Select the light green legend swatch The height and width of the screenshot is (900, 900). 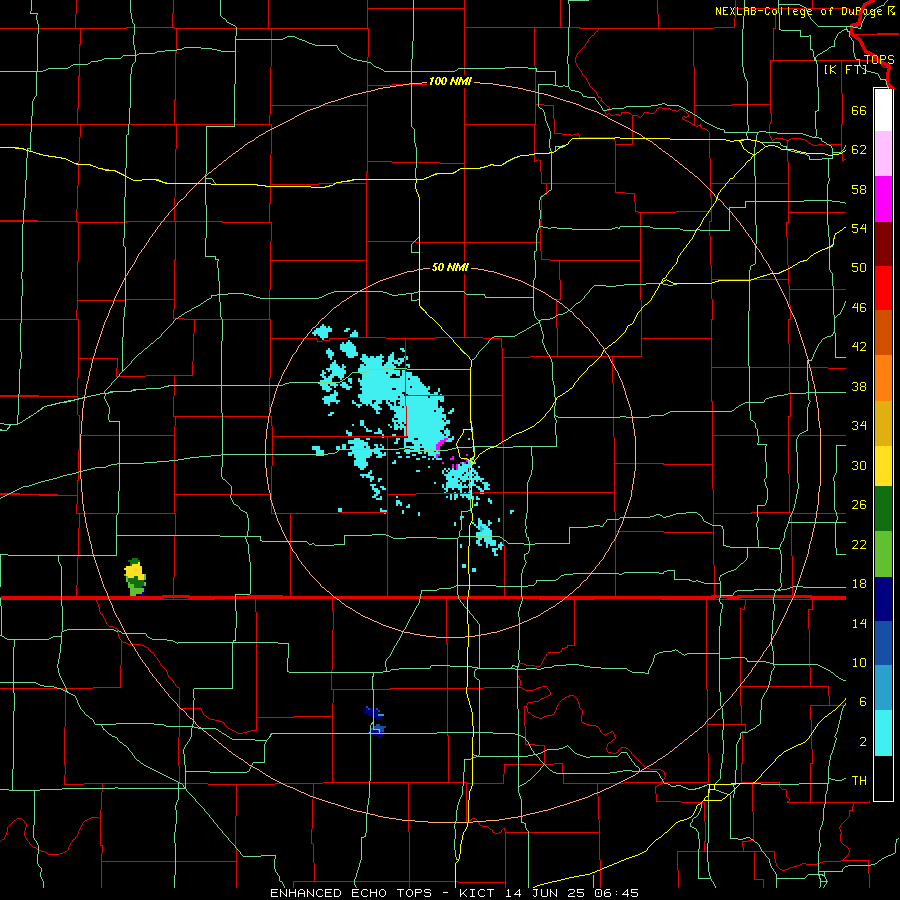pos(883,554)
